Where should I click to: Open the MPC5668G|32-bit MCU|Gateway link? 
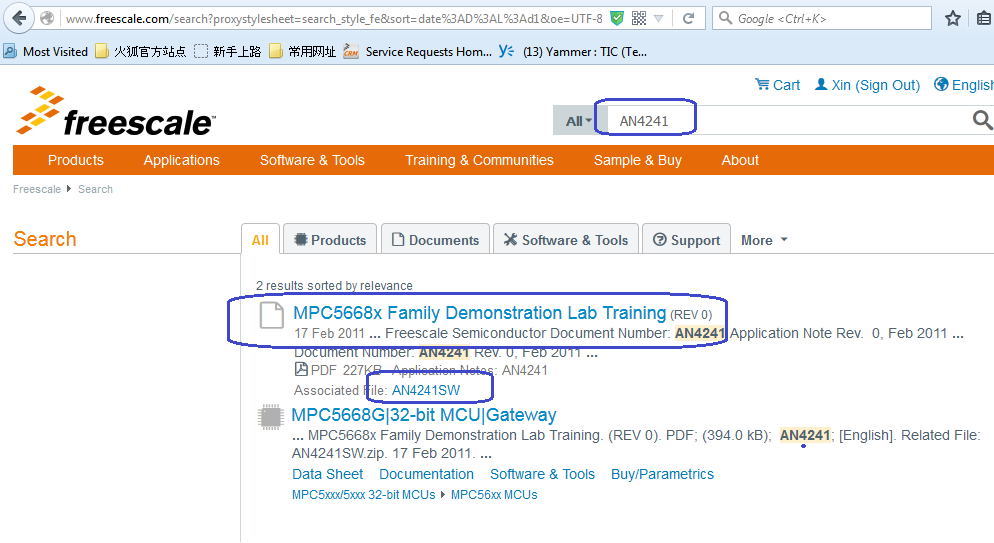click(423, 415)
